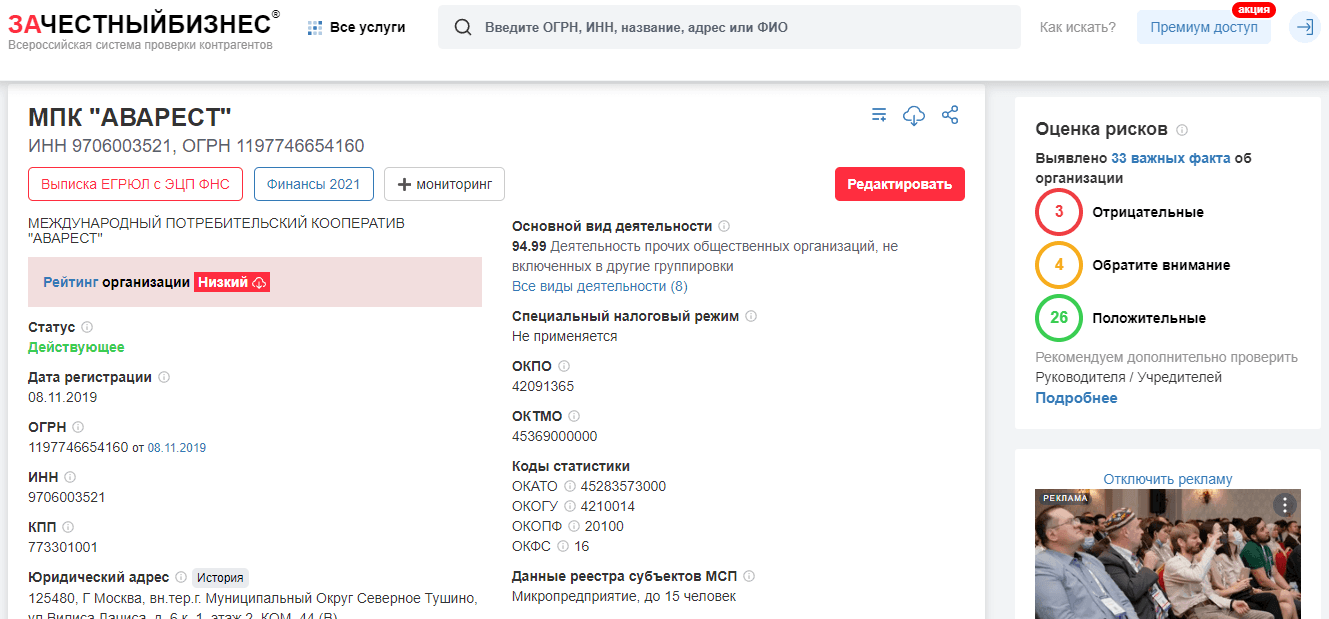Open the ad options three-dot menu
The image size is (1329, 619).
tap(1284, 505)
